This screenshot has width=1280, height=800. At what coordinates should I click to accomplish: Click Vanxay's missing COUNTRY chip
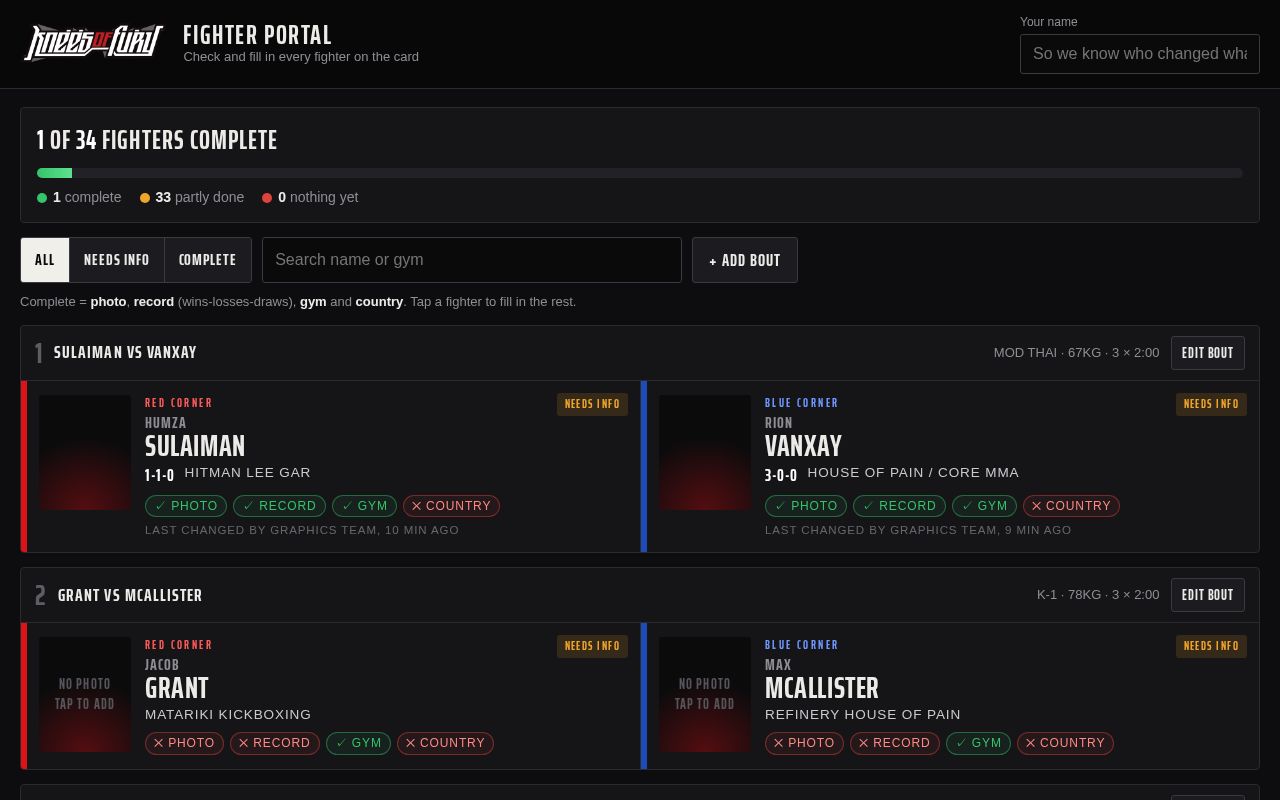pyautogui.click(x=1071, y=506)
